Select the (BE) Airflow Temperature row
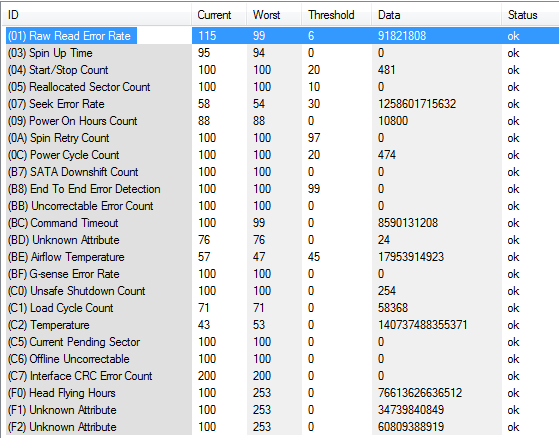Viewport: 559px width, 438px height. 281,257
